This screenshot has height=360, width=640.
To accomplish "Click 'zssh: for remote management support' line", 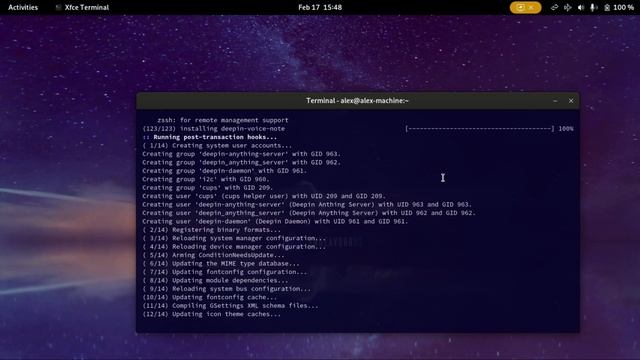I will 223,120.
